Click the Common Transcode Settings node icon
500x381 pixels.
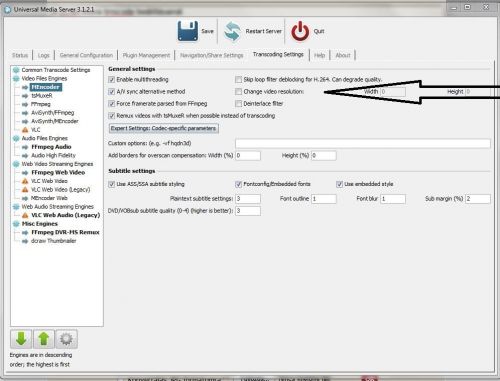tap(16, 70)
